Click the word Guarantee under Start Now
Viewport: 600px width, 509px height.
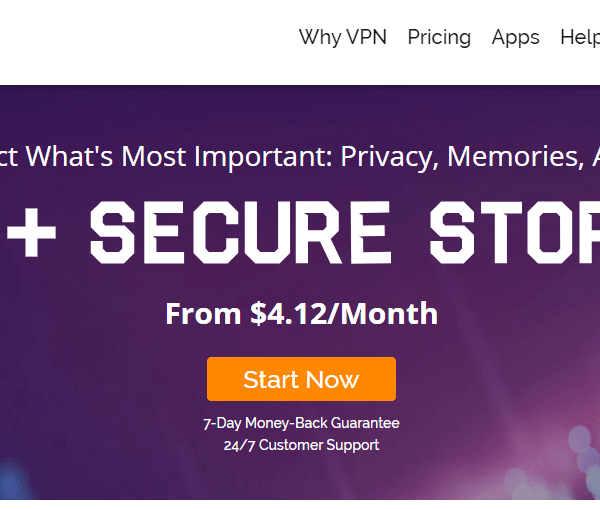tap(365, 423)
